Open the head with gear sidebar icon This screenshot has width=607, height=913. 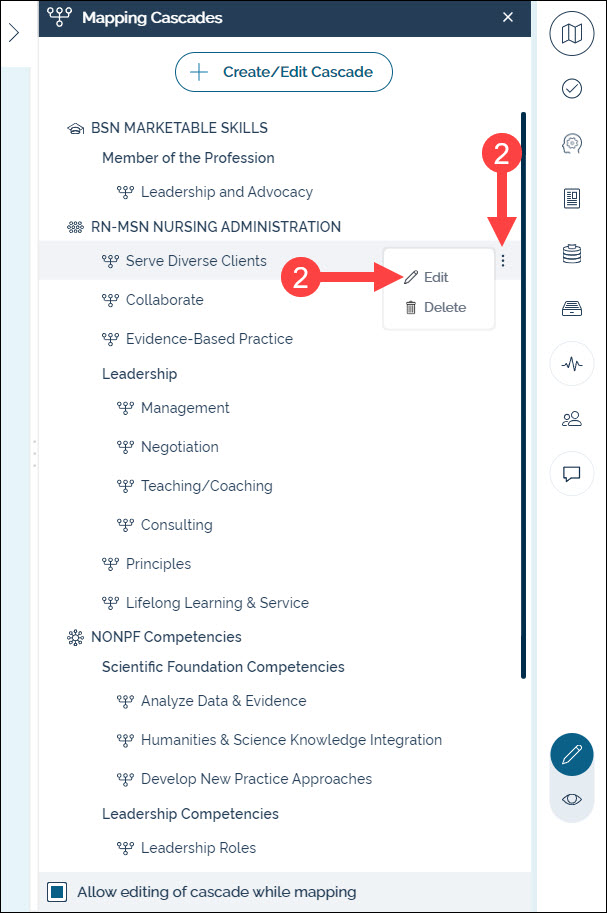point(572,144)
